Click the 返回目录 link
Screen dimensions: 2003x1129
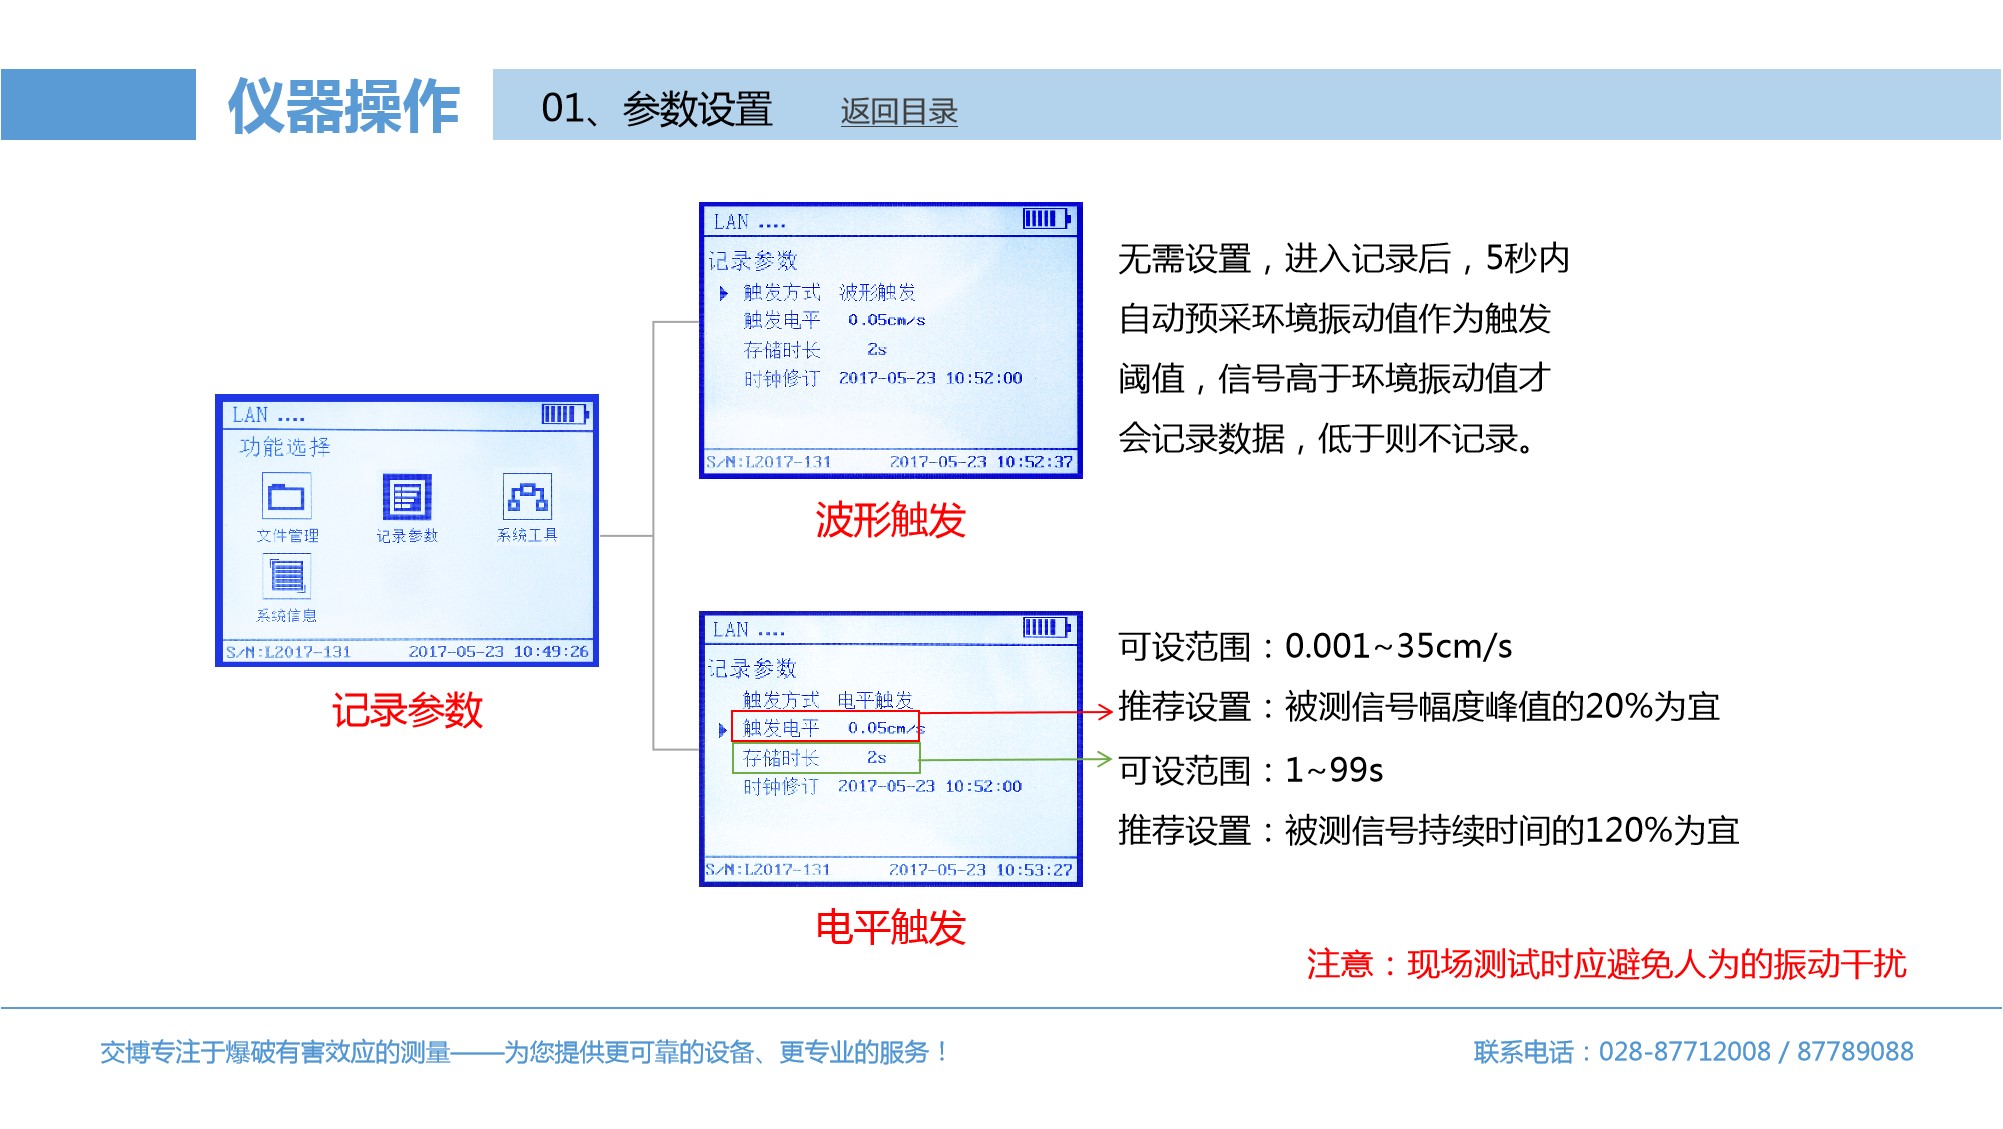click(898, 111)
